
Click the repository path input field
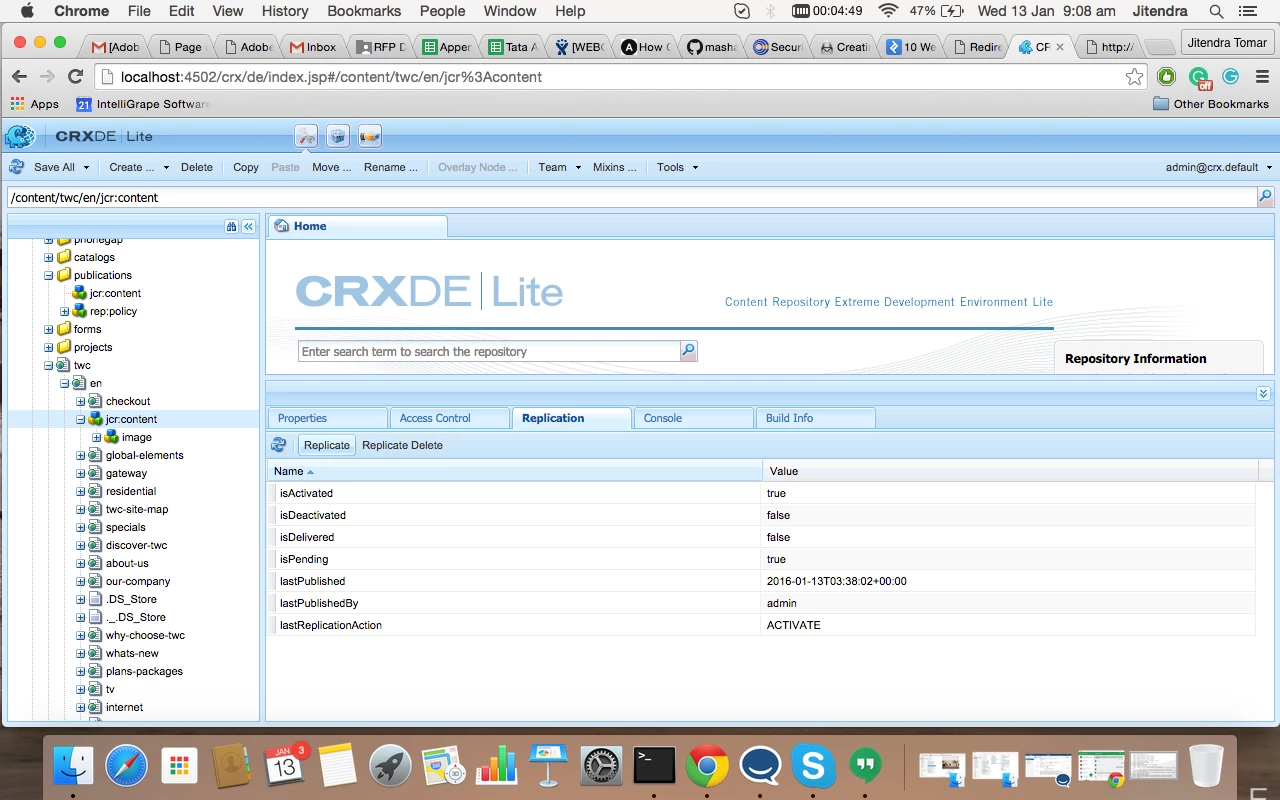click(631, 198)
